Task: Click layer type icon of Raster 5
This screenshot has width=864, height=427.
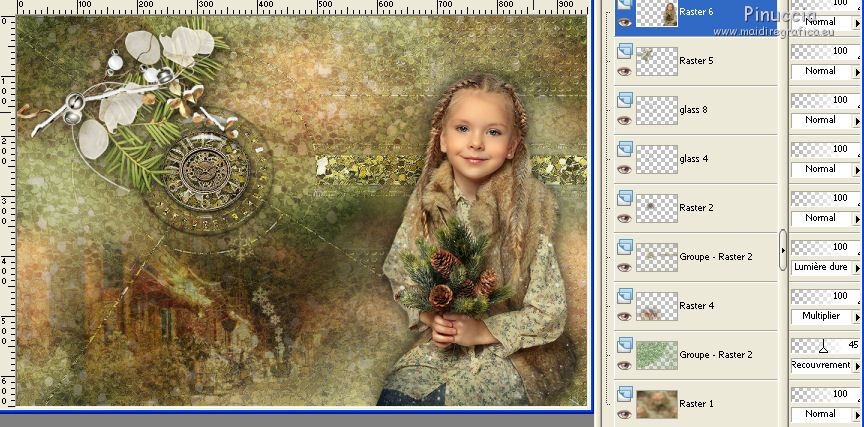Action: (x=624, y=51)
